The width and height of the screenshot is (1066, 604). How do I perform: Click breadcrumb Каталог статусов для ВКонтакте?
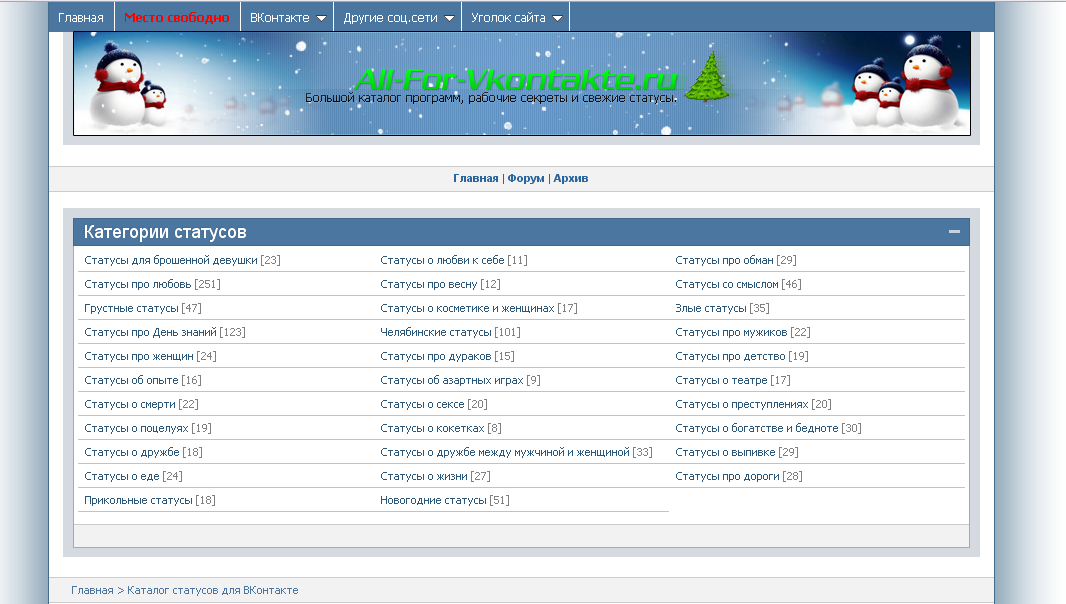[x=213, y=590]
